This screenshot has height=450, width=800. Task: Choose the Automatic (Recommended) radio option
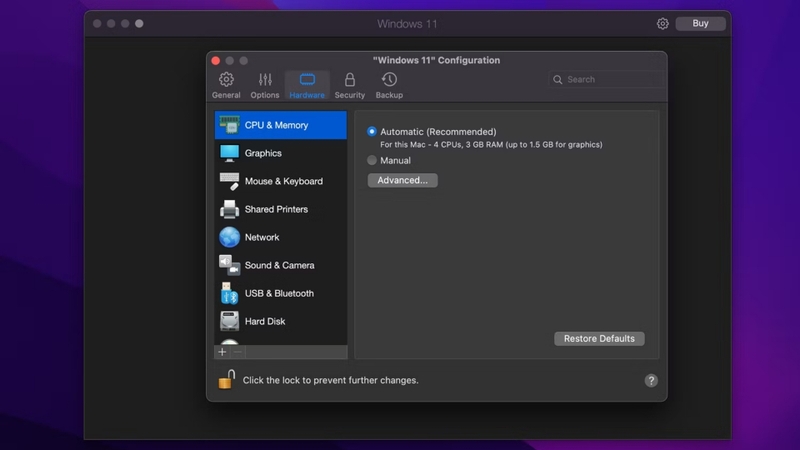pyautogui.click(x=372, y=132)
